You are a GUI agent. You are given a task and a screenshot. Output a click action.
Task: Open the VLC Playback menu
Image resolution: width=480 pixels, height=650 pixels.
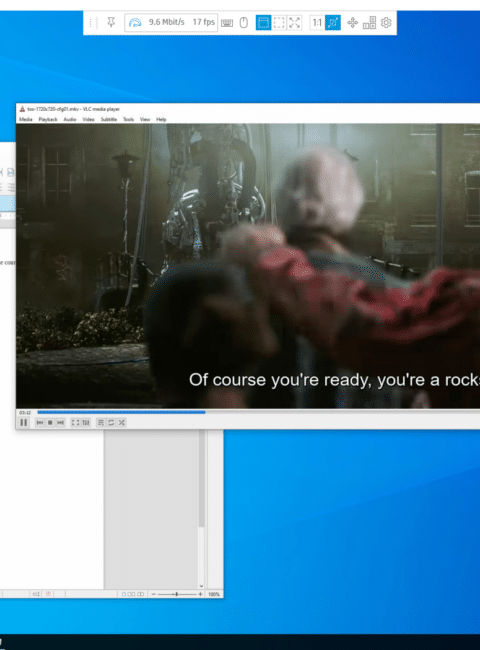pos(48,119)
